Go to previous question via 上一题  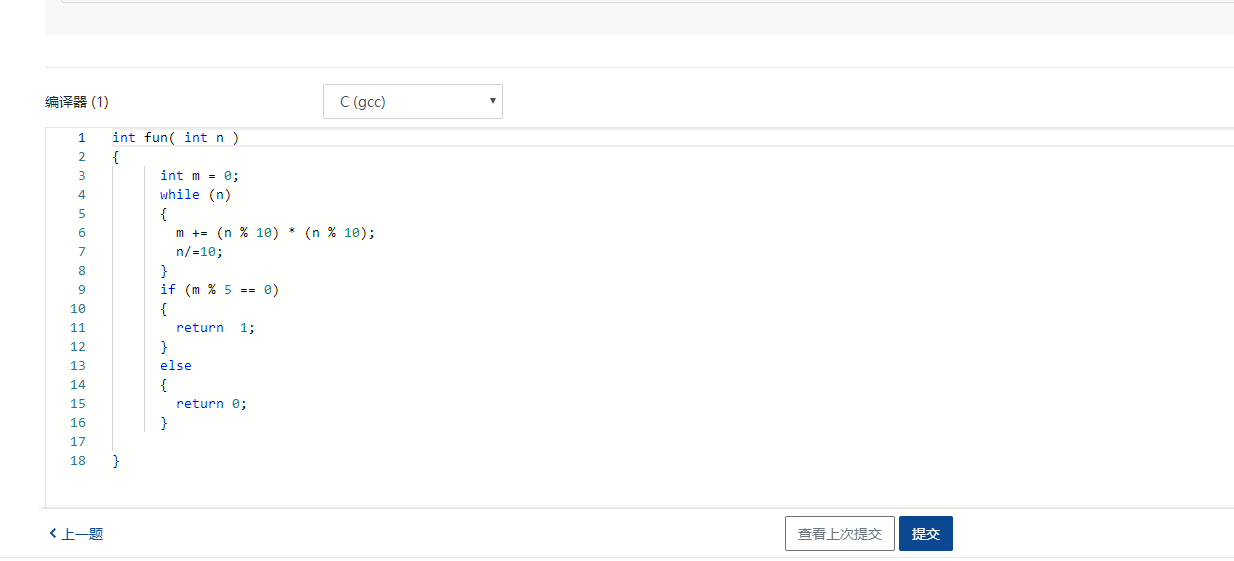coord(77,534)
